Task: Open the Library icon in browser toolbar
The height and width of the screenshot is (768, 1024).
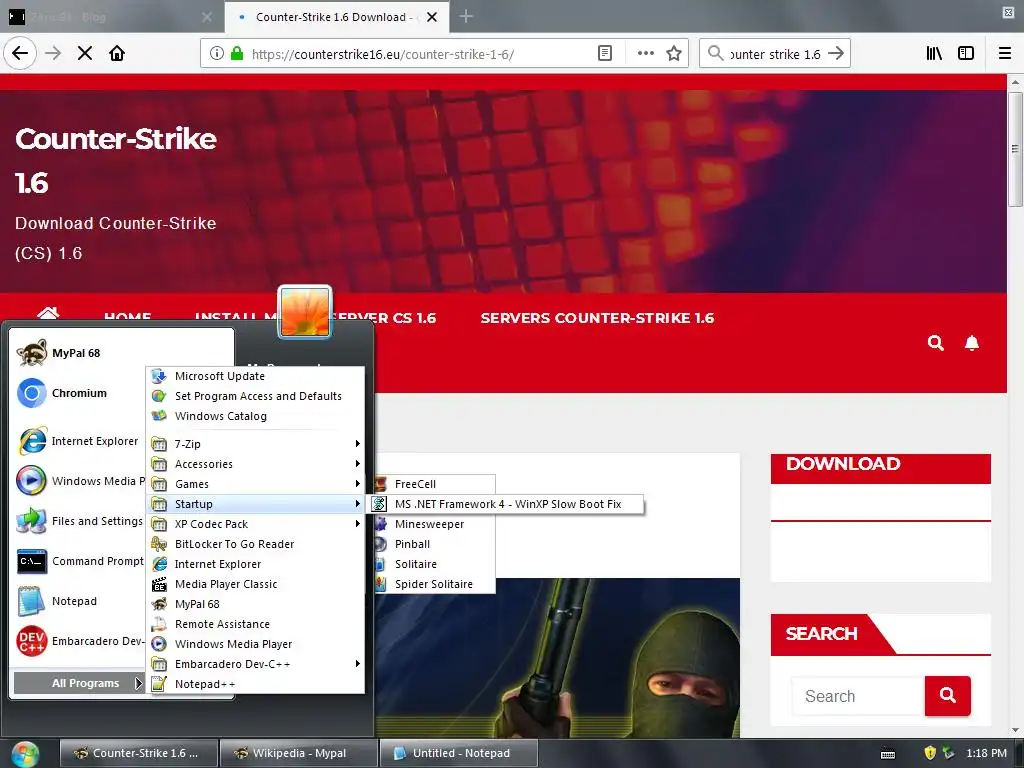Action: [934, 54]
